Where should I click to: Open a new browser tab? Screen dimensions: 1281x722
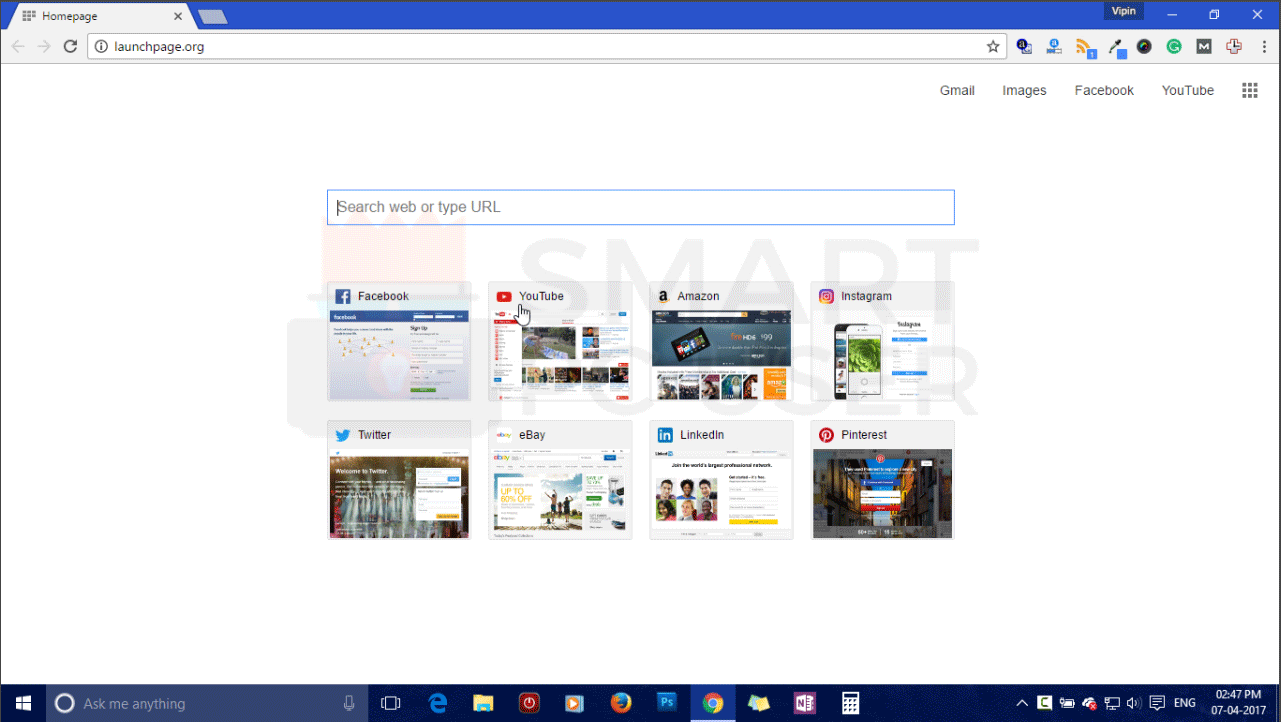(211, 15)
